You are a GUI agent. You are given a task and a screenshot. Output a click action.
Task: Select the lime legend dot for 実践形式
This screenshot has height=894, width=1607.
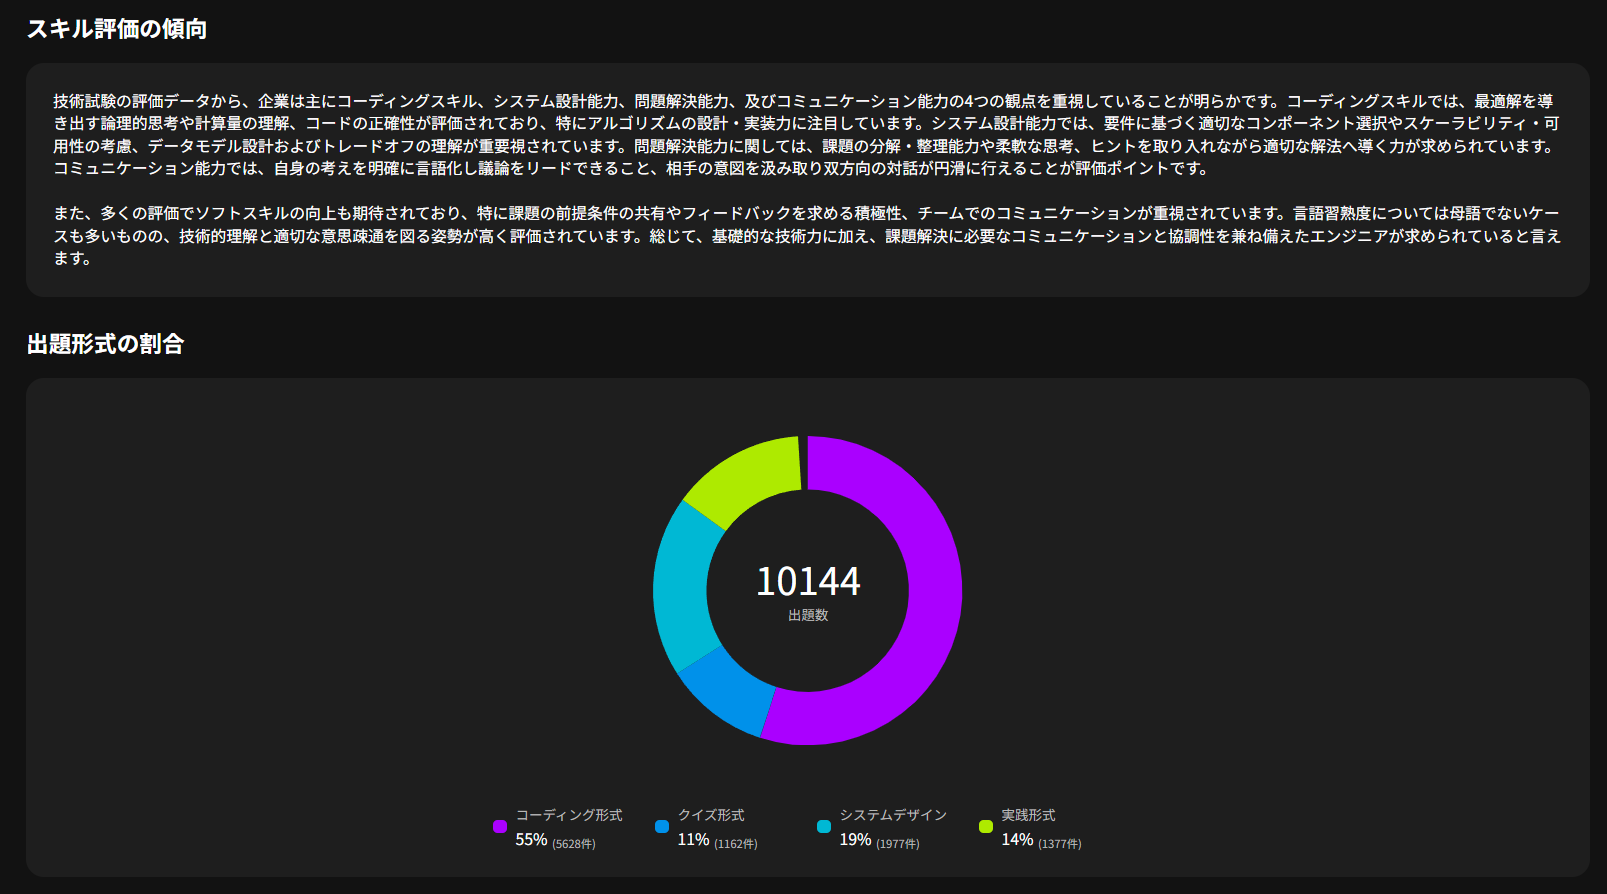986,827
